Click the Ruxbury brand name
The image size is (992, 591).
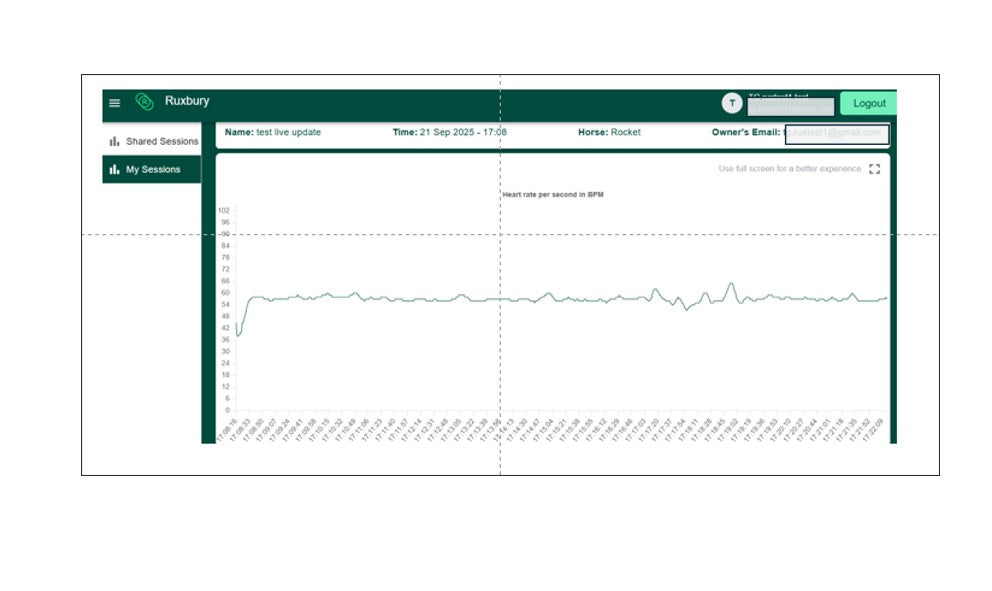coord(187,101)
